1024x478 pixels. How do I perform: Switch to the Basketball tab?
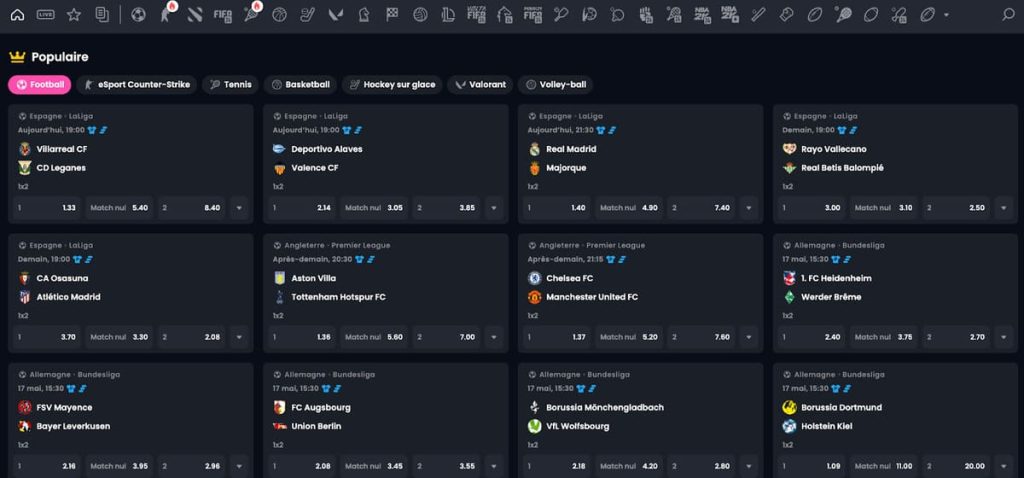tap(300, 84)
